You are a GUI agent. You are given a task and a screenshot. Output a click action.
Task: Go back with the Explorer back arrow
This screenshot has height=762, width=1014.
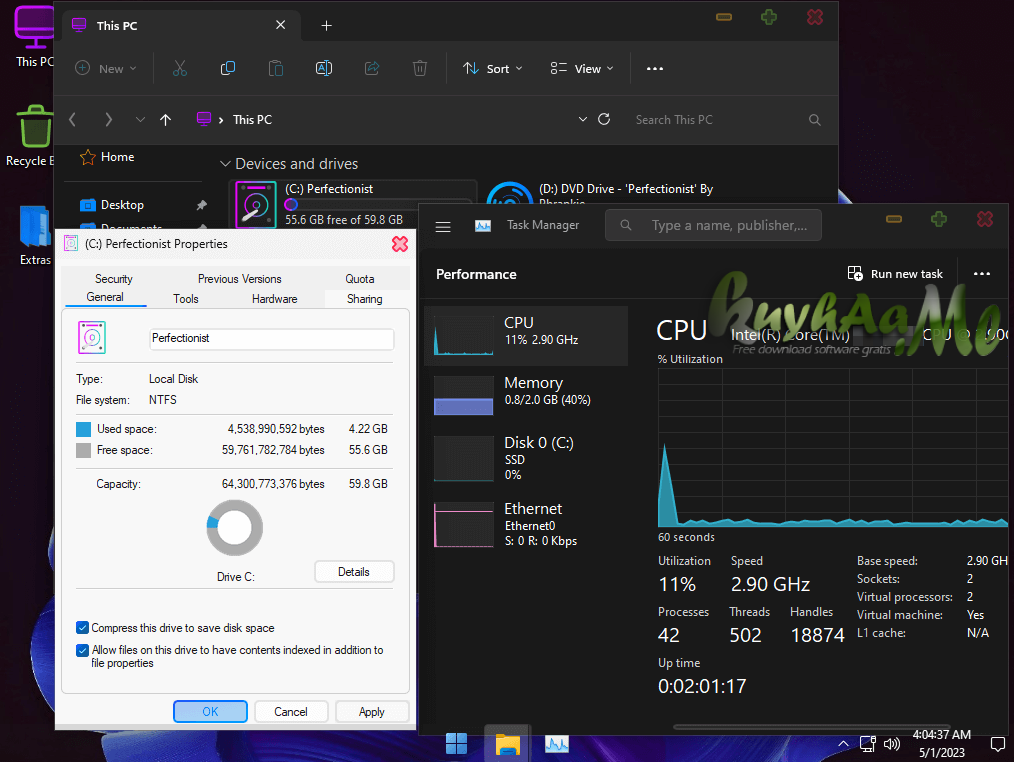[x=72, y=120]
